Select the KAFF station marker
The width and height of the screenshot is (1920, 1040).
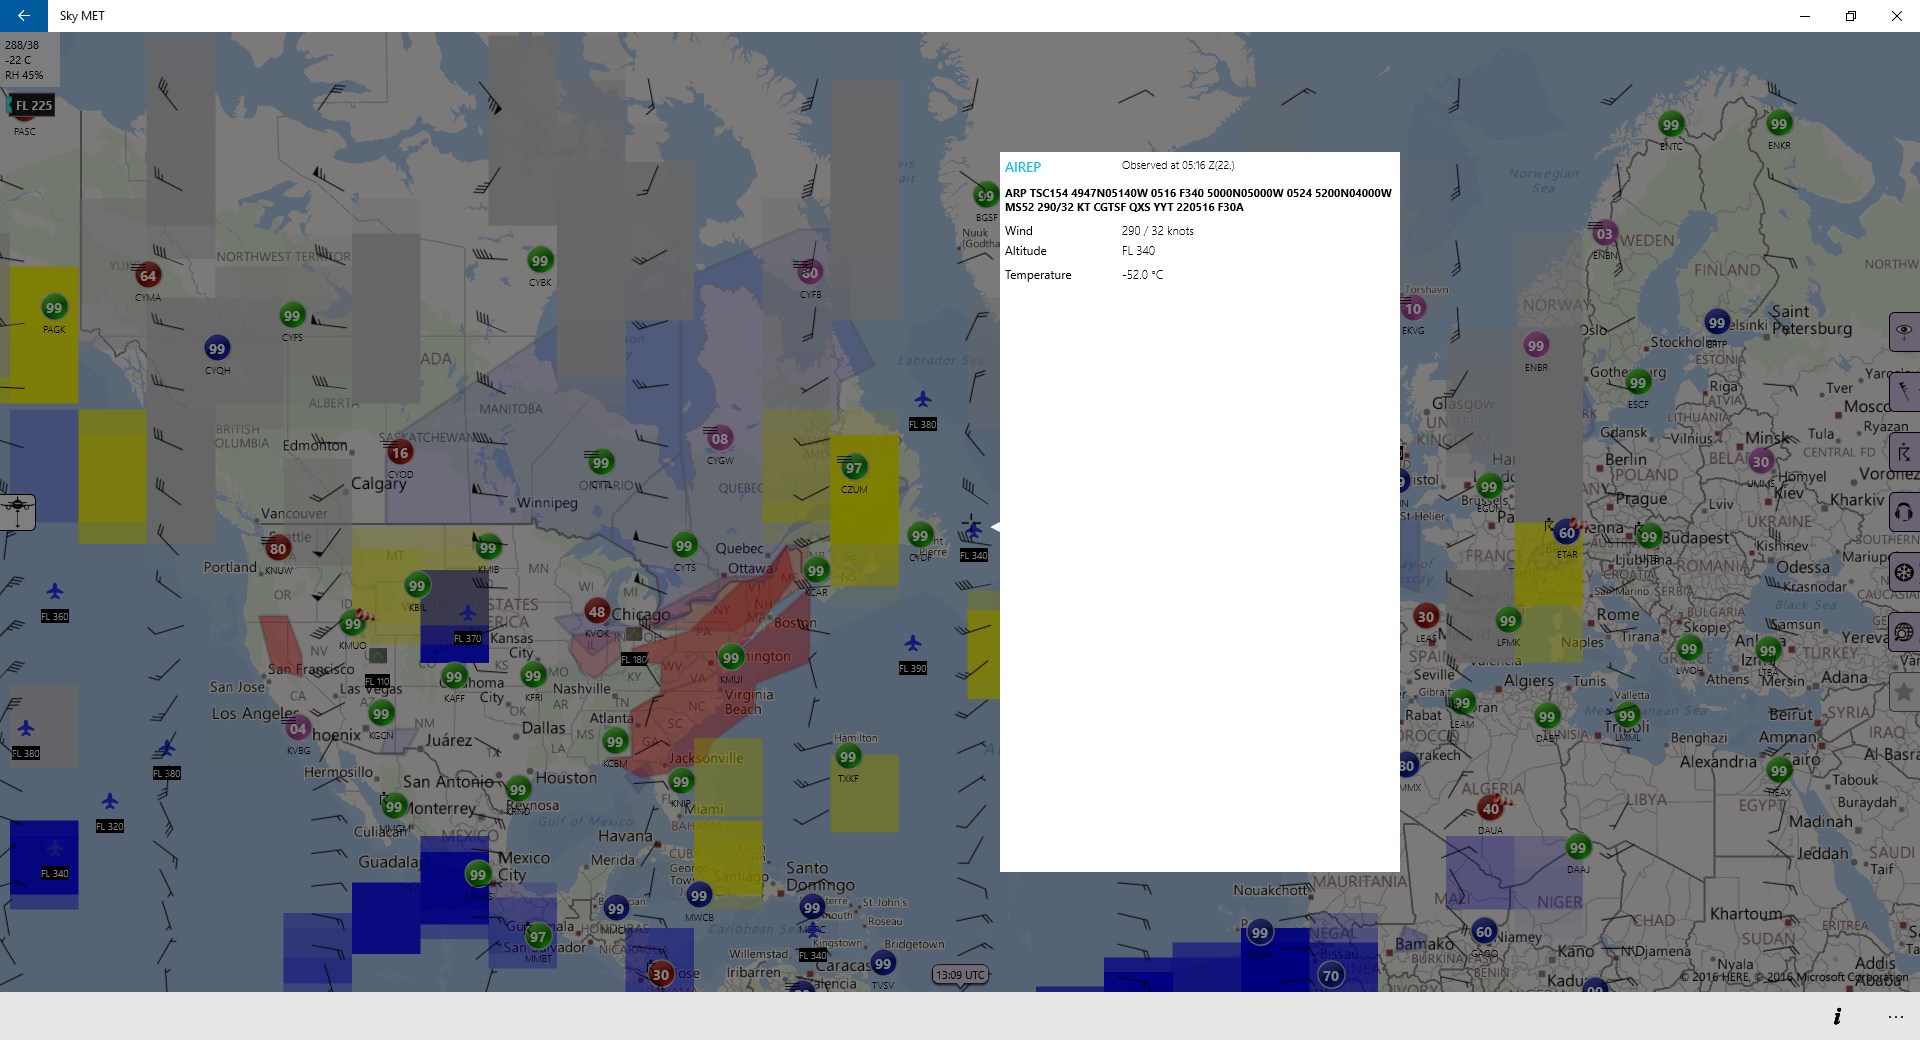(x=454, y=677)
